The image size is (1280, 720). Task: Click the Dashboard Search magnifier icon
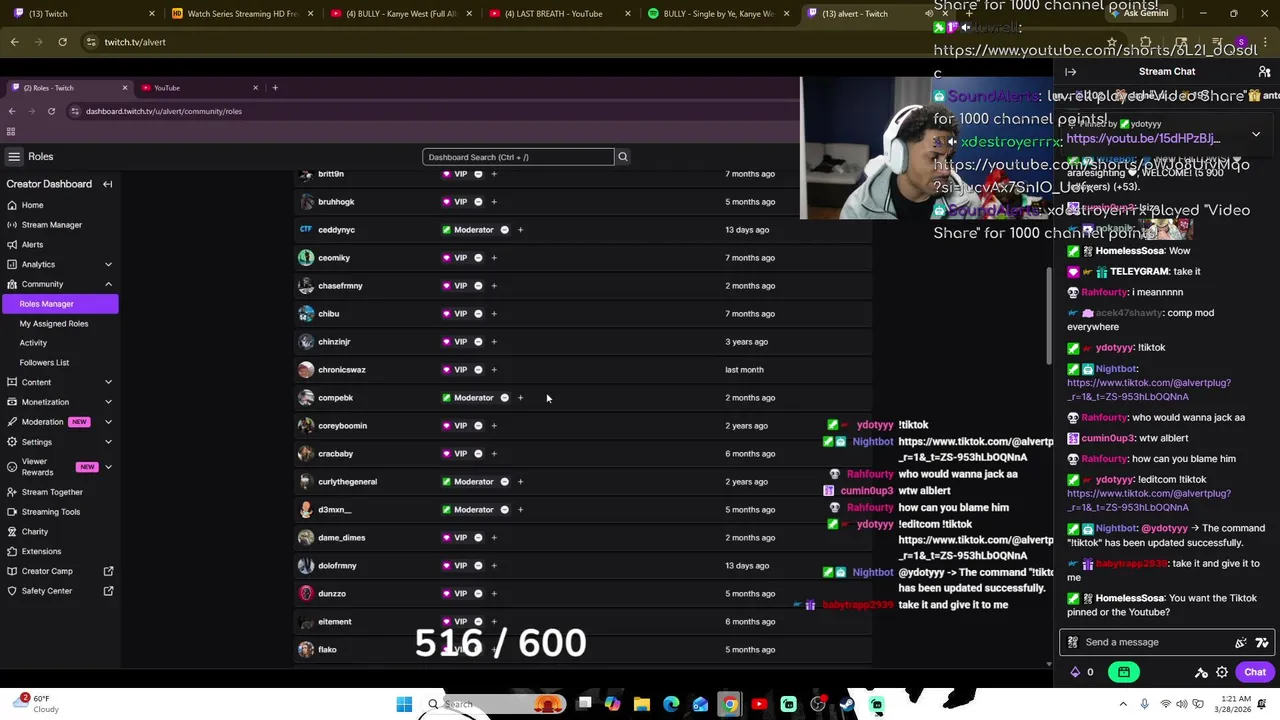(x=622, y=157)
